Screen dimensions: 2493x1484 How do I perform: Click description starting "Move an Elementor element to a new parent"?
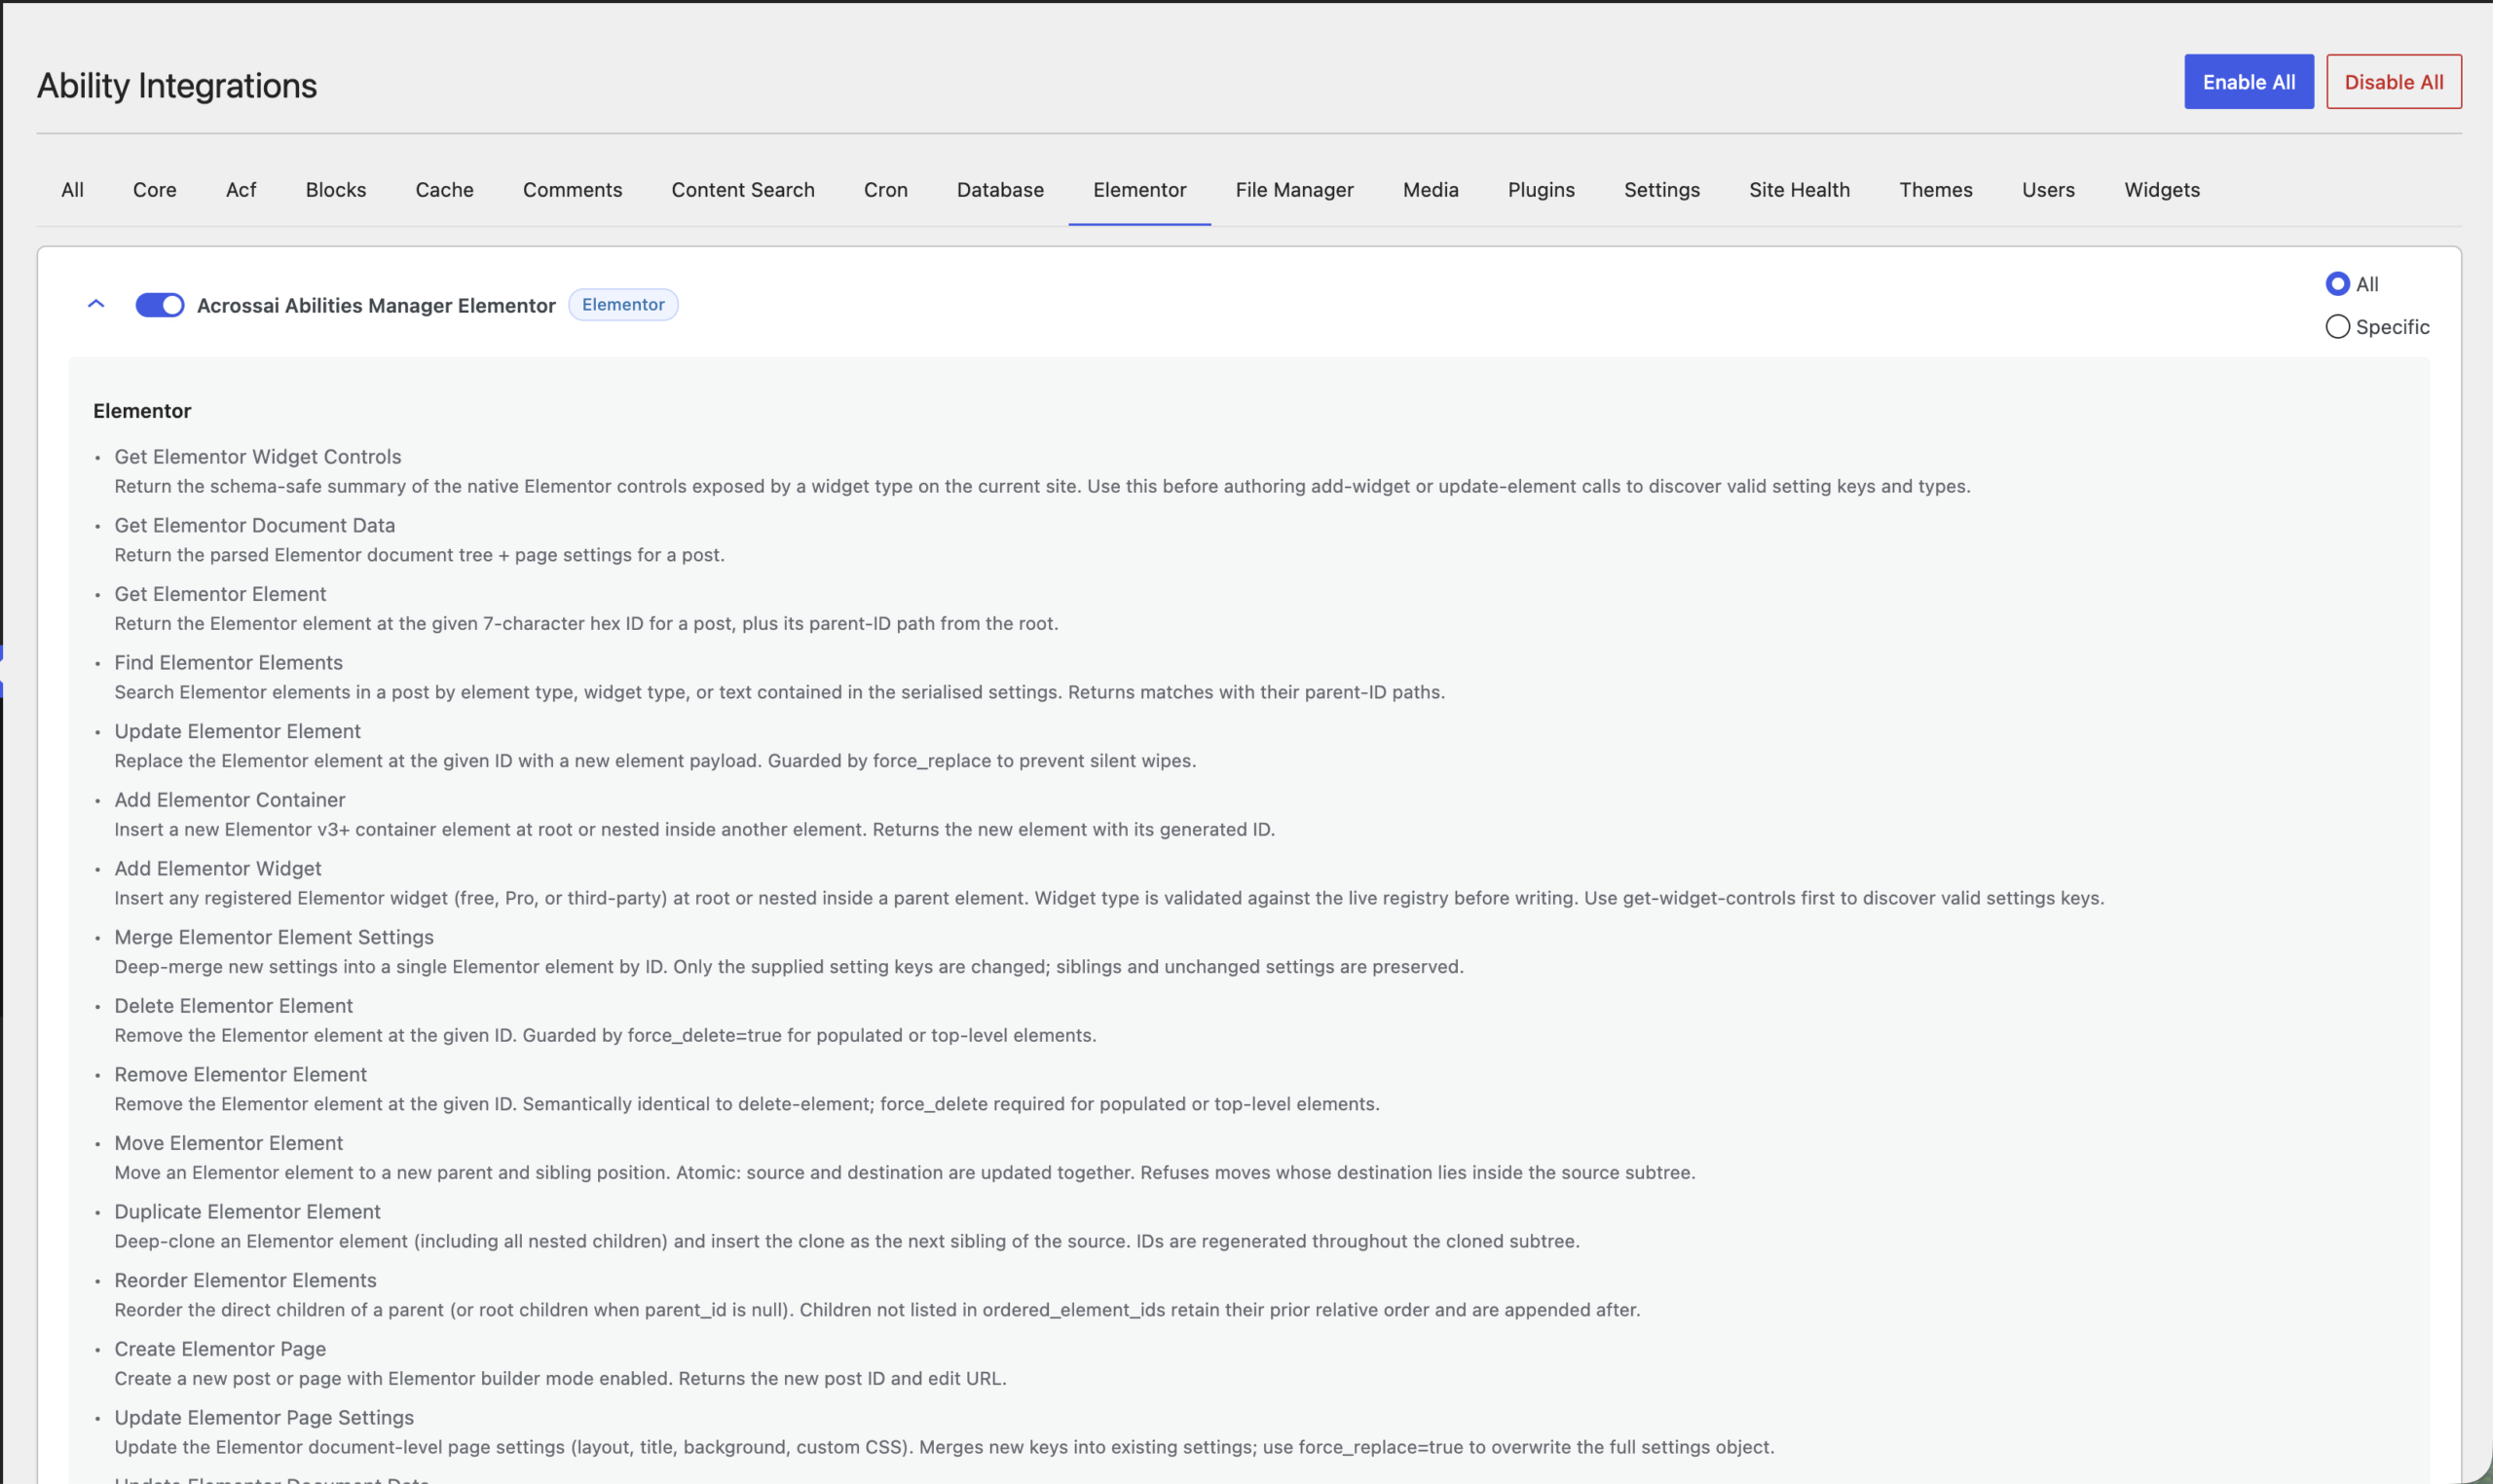coord(905,1173)
